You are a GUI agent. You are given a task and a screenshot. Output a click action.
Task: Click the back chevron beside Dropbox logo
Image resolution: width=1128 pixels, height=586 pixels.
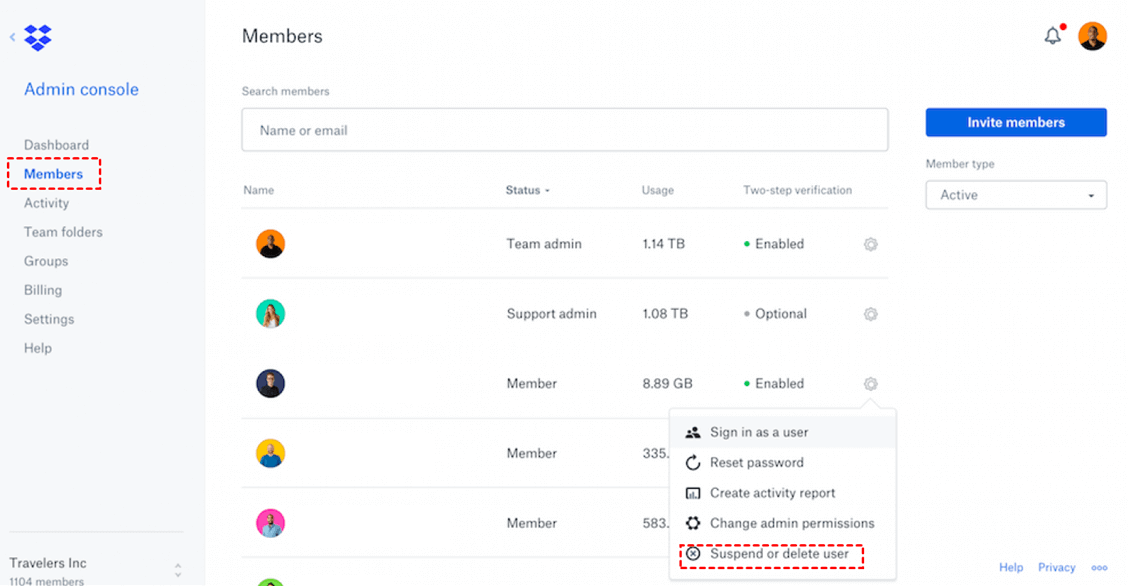point(13,38)
